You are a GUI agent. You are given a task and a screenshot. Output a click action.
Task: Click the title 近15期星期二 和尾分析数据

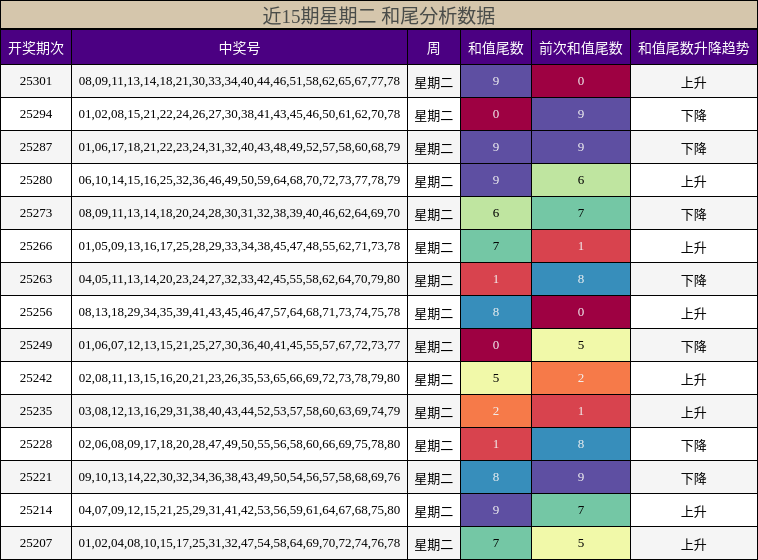[x=379, y=15]
